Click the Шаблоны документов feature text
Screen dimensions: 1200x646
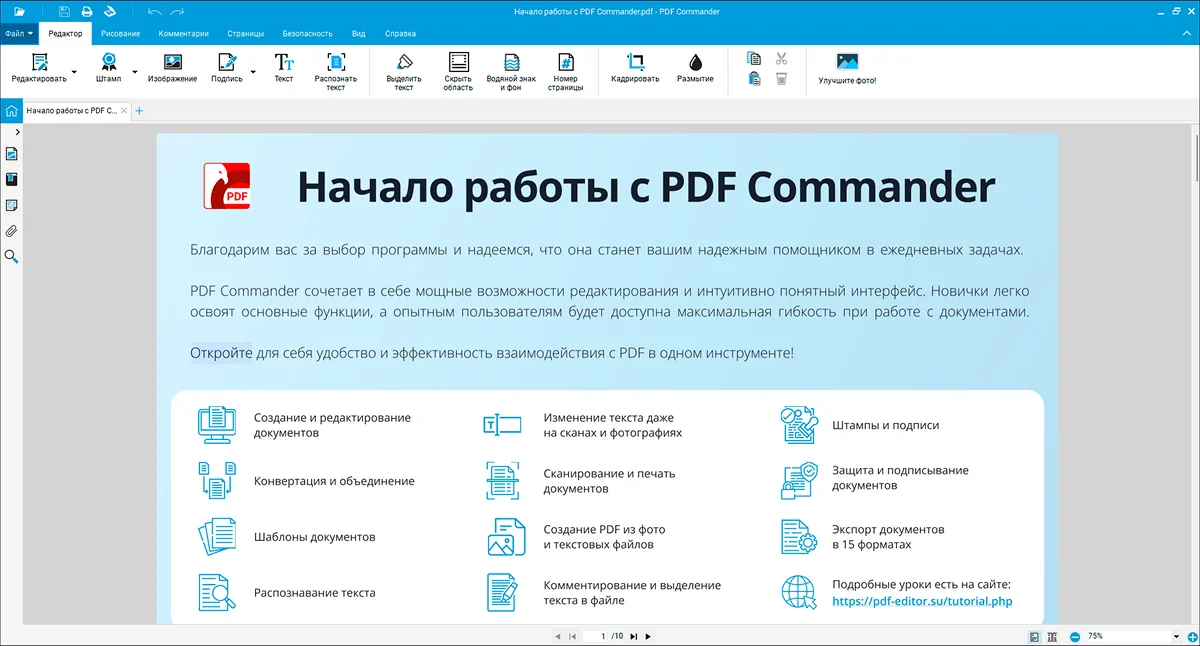tap(315, 537)
